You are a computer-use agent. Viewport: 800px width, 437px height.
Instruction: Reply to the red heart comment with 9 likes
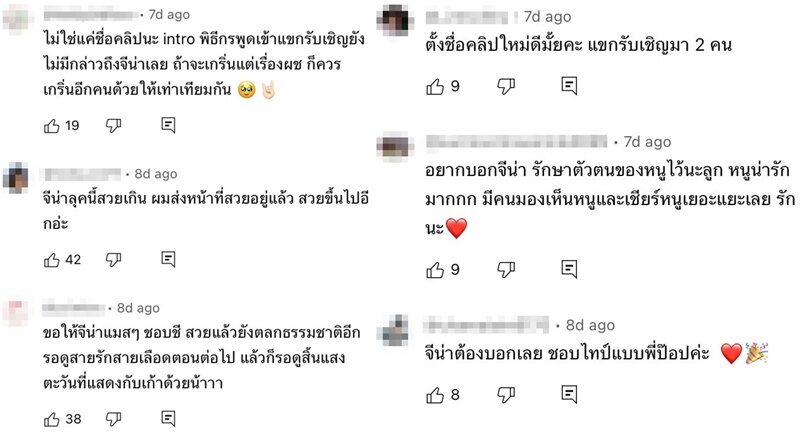569,268
